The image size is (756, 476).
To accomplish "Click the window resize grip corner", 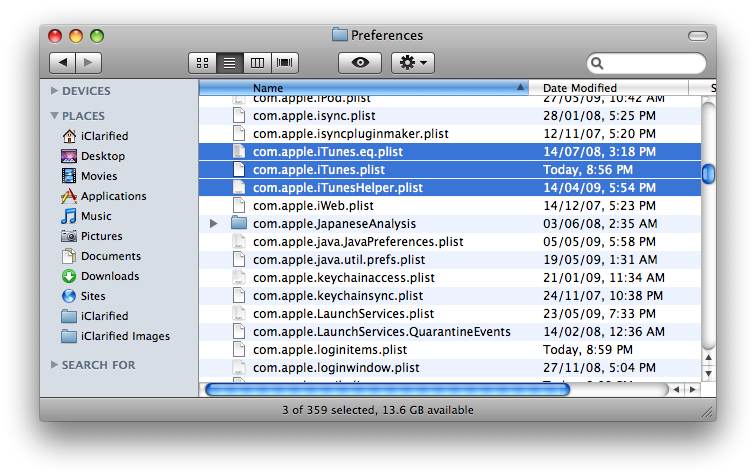I will (x=707, y=411).
